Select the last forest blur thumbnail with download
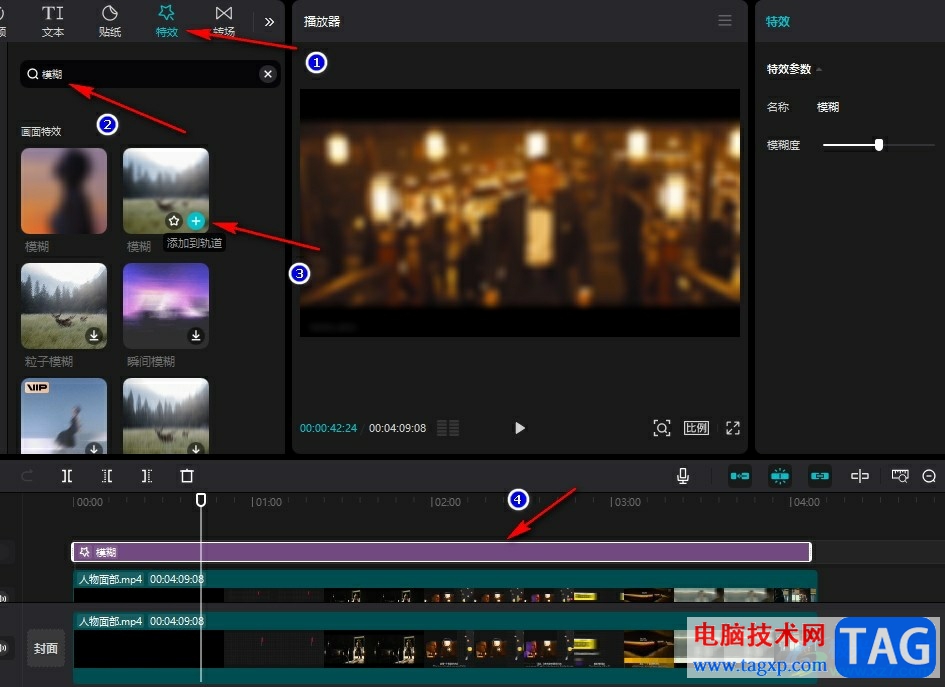Screen dimensions: 945x687 tap(166, 416)
